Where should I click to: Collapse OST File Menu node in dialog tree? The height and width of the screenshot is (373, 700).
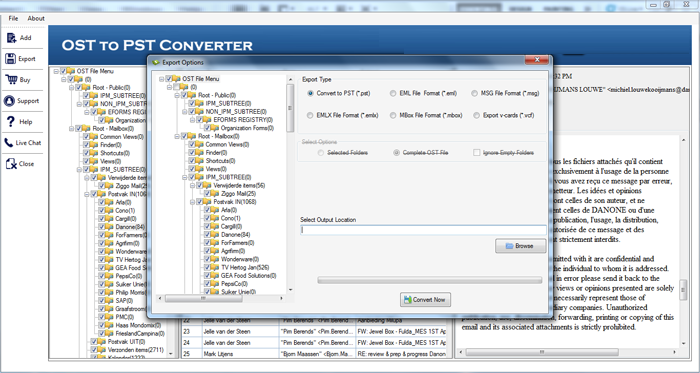[x=162, y=79]
